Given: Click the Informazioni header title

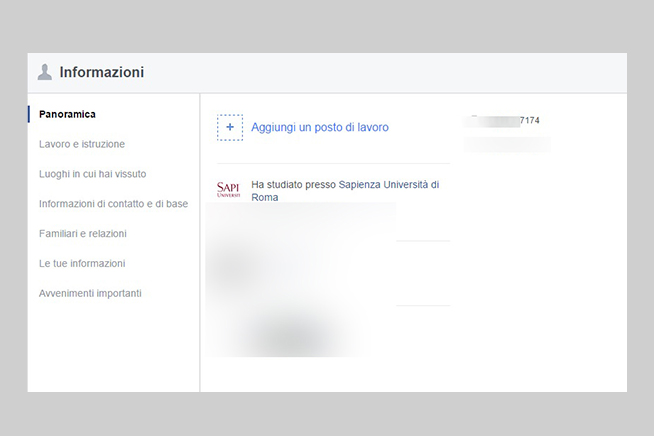Looking at the screenshot, I should pos(102,72).
